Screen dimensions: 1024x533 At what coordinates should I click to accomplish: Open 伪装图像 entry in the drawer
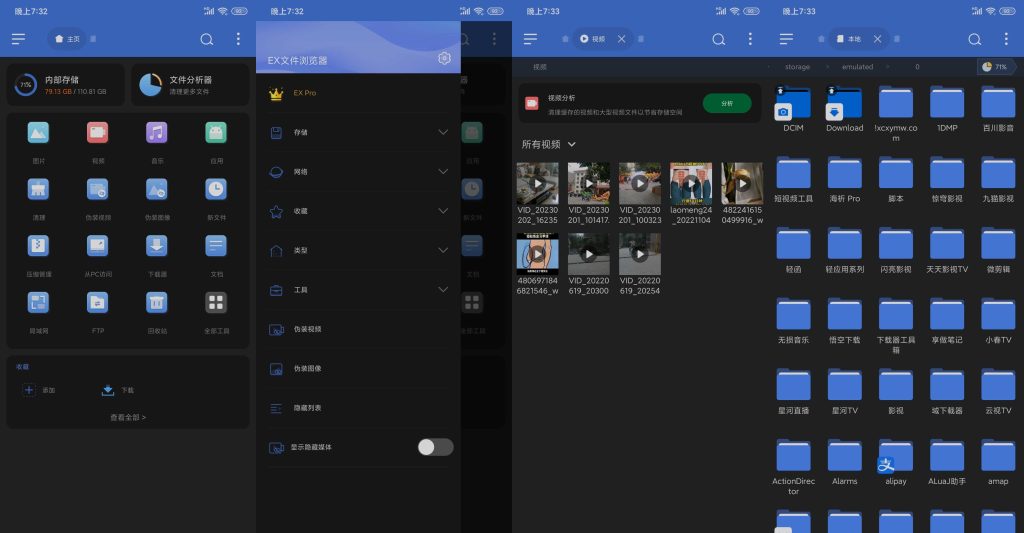coord(358,368)
